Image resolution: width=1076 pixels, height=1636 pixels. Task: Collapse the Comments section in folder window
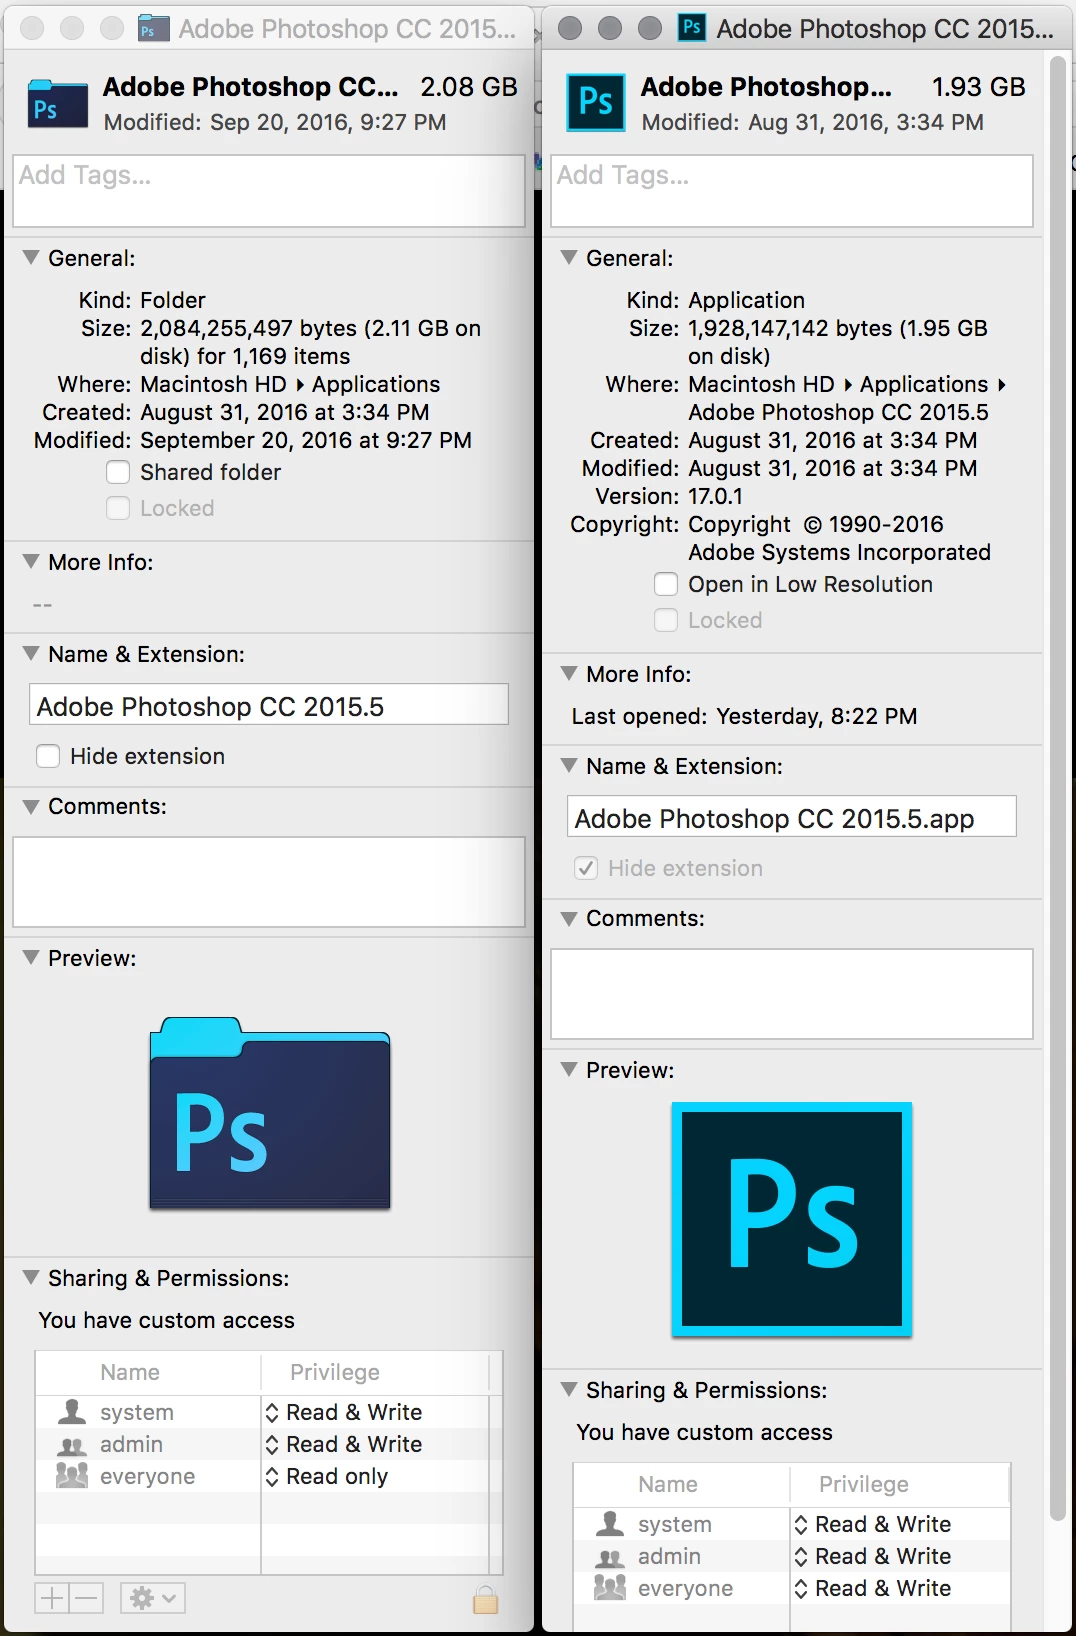(x=31, y=806)
